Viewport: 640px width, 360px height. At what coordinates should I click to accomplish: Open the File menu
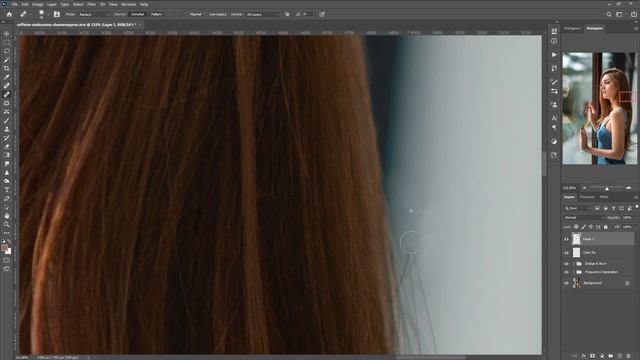pyautogui.click(x=14, y=4)
